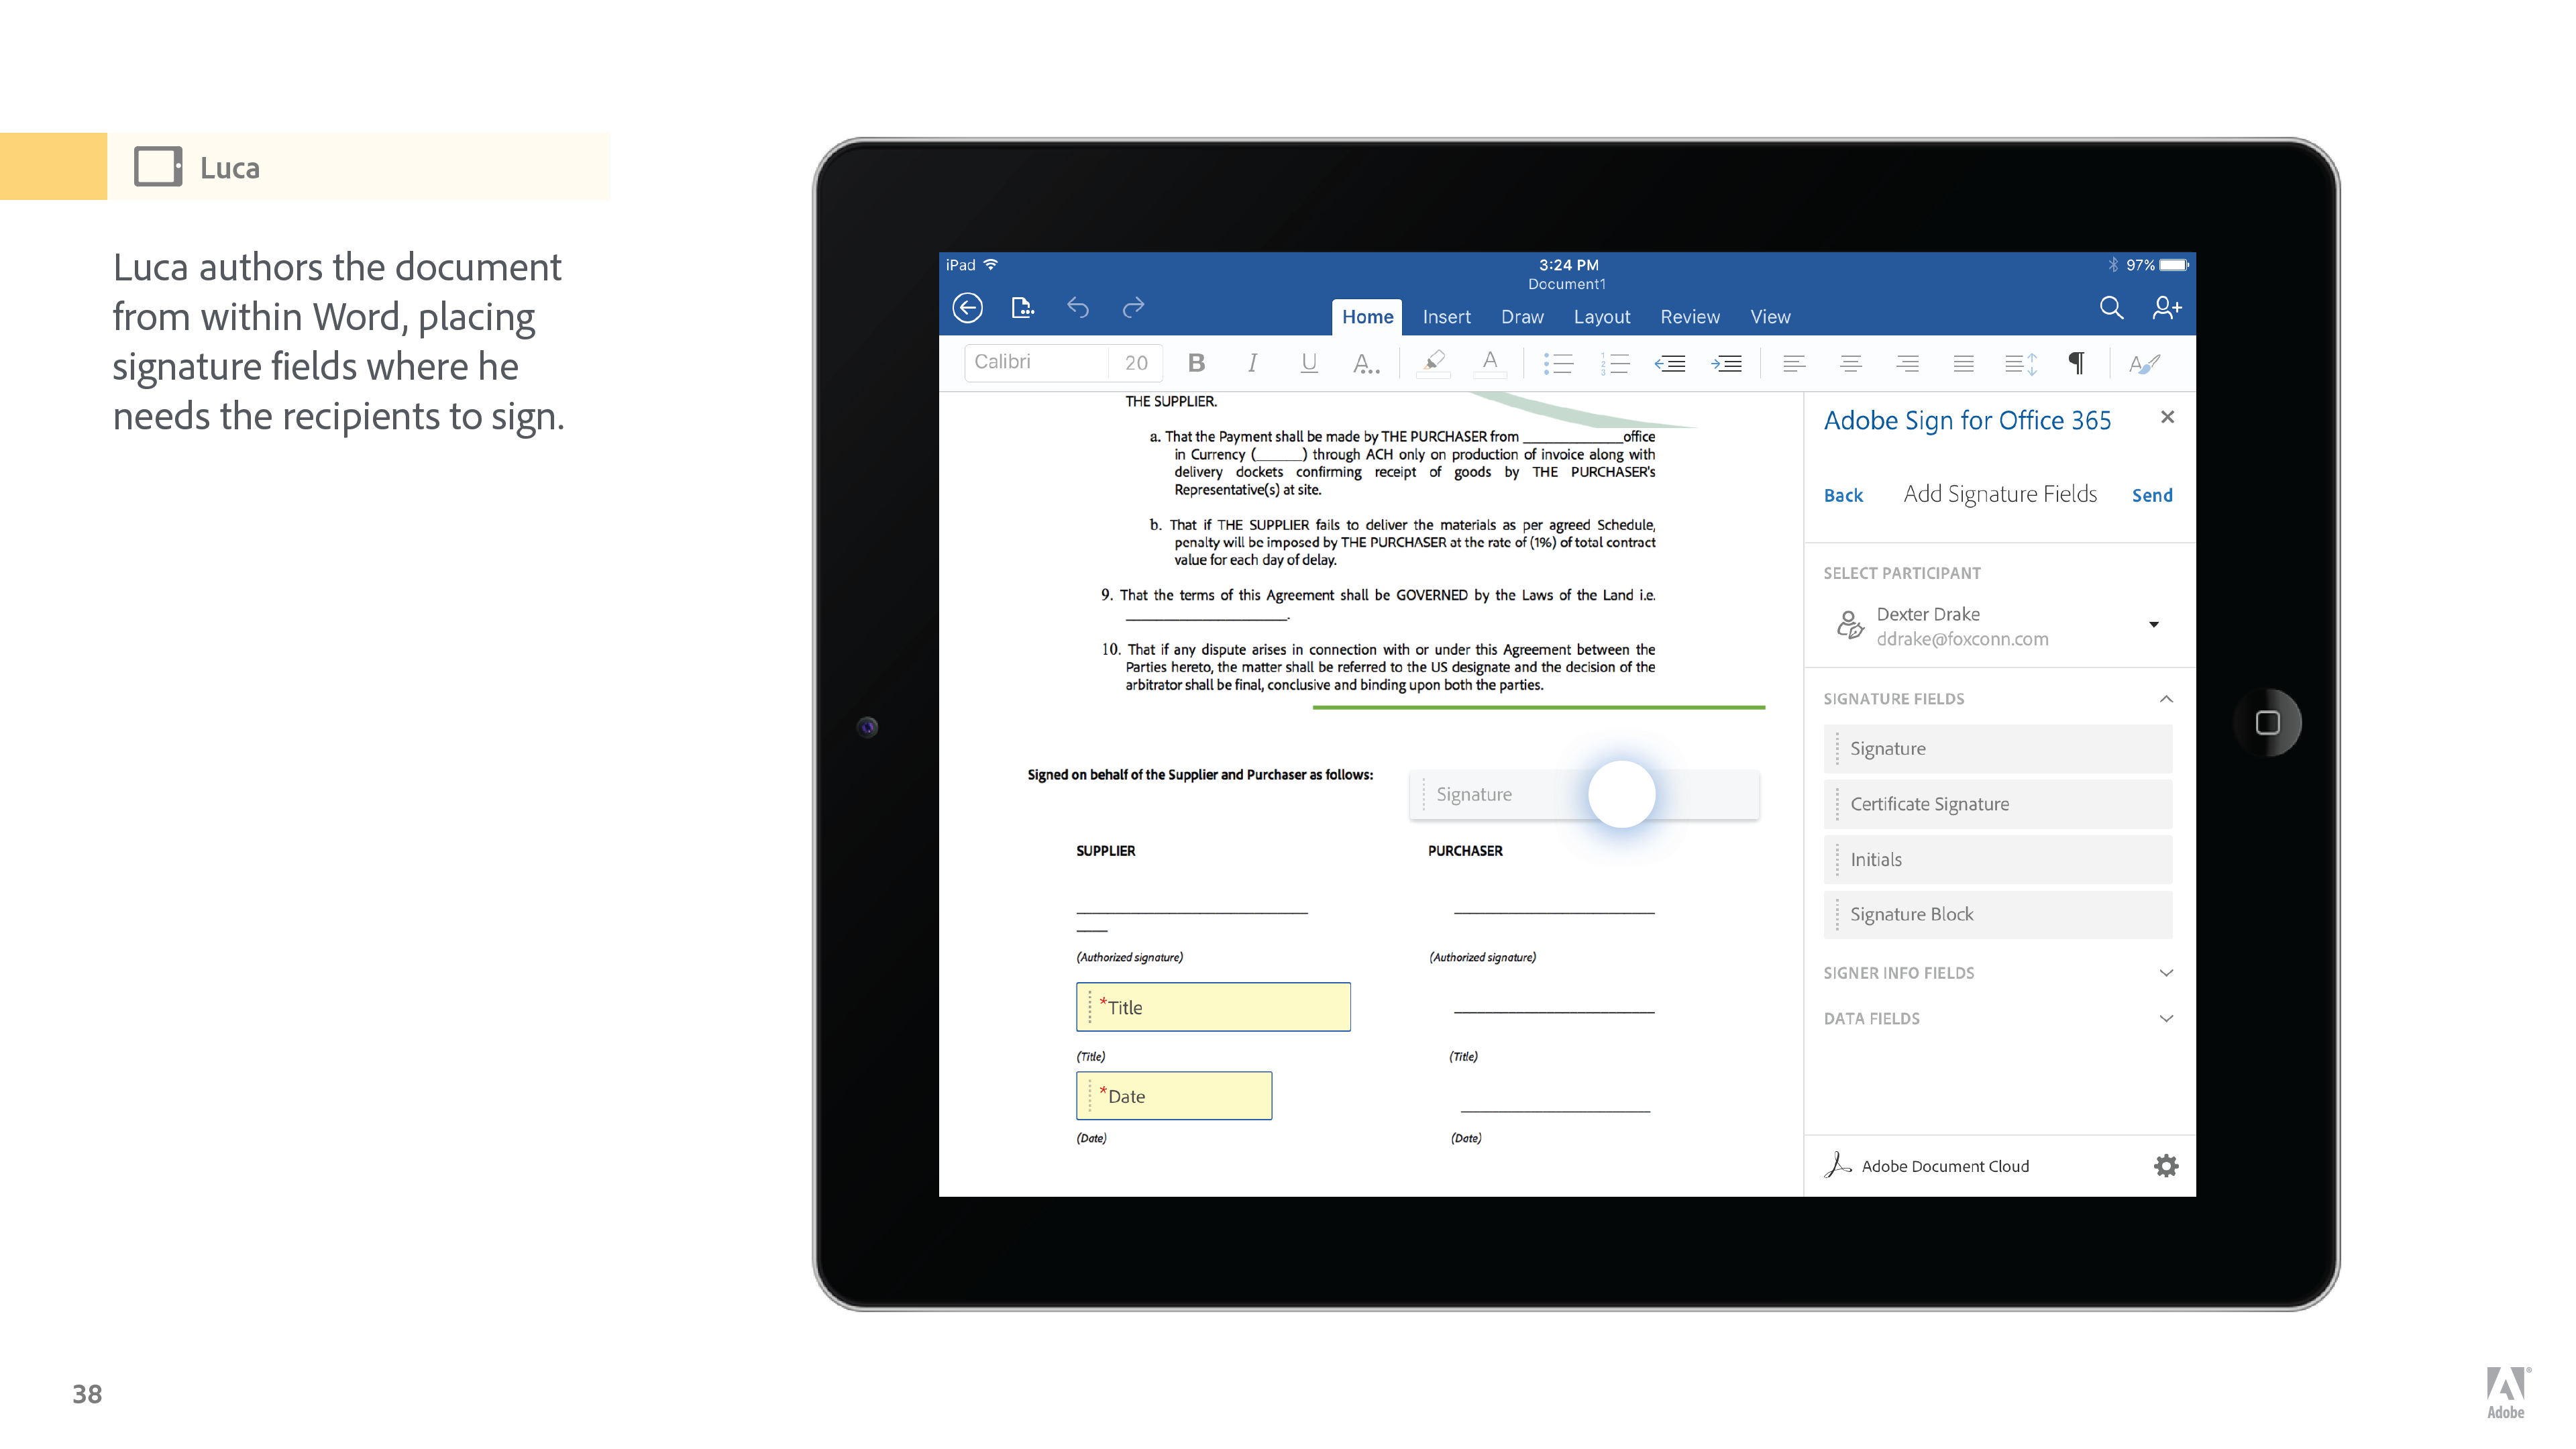Open search with magnifier icon
The width and height of the screenshot is (2576, 1449).
click(x=2111, y=308)
